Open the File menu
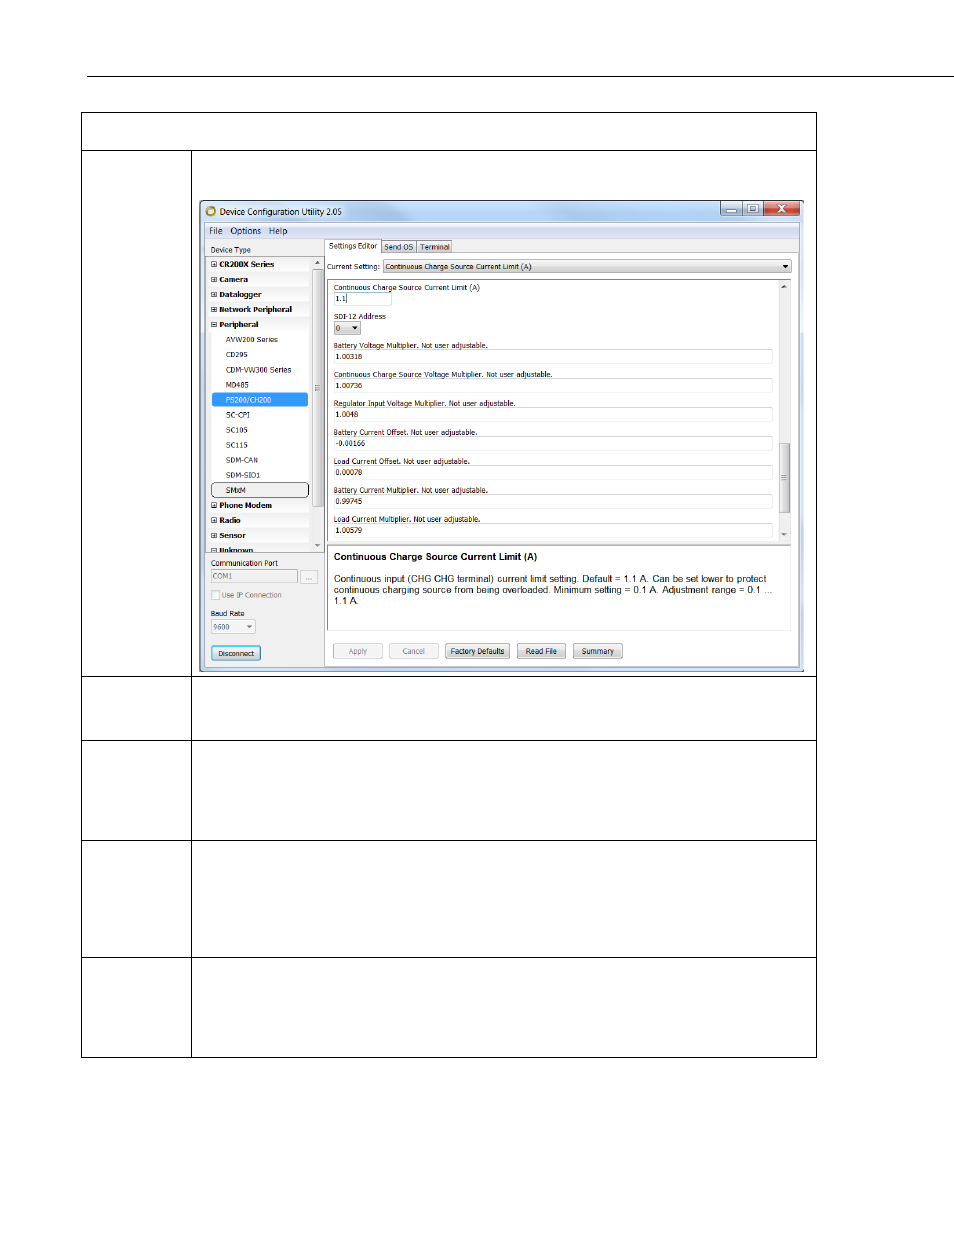 [216, 231]
